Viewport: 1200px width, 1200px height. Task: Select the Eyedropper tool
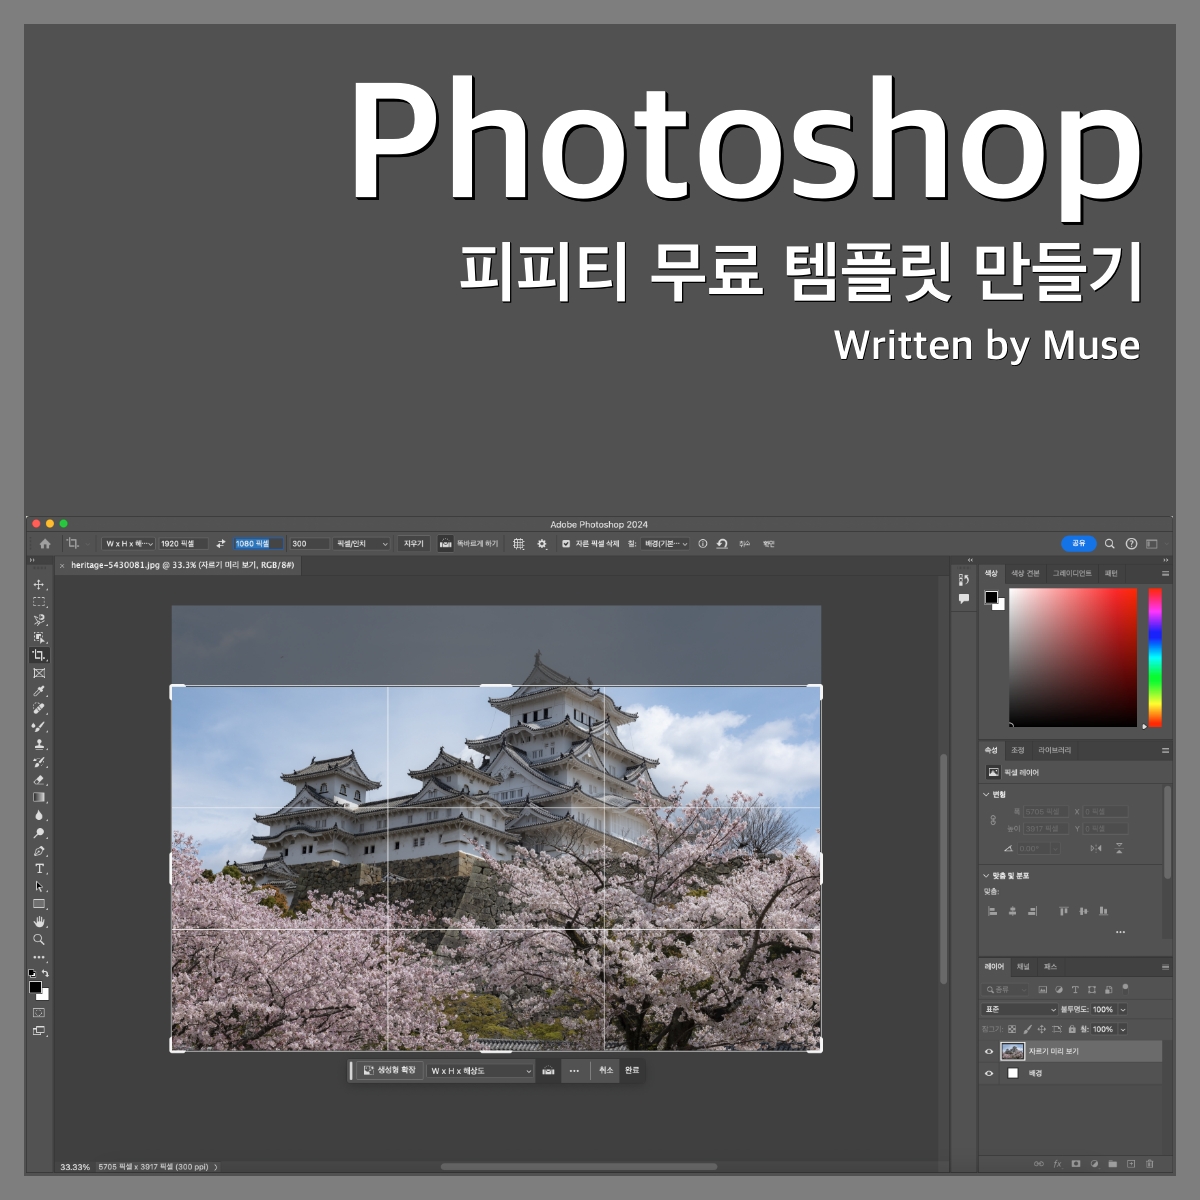39,691
